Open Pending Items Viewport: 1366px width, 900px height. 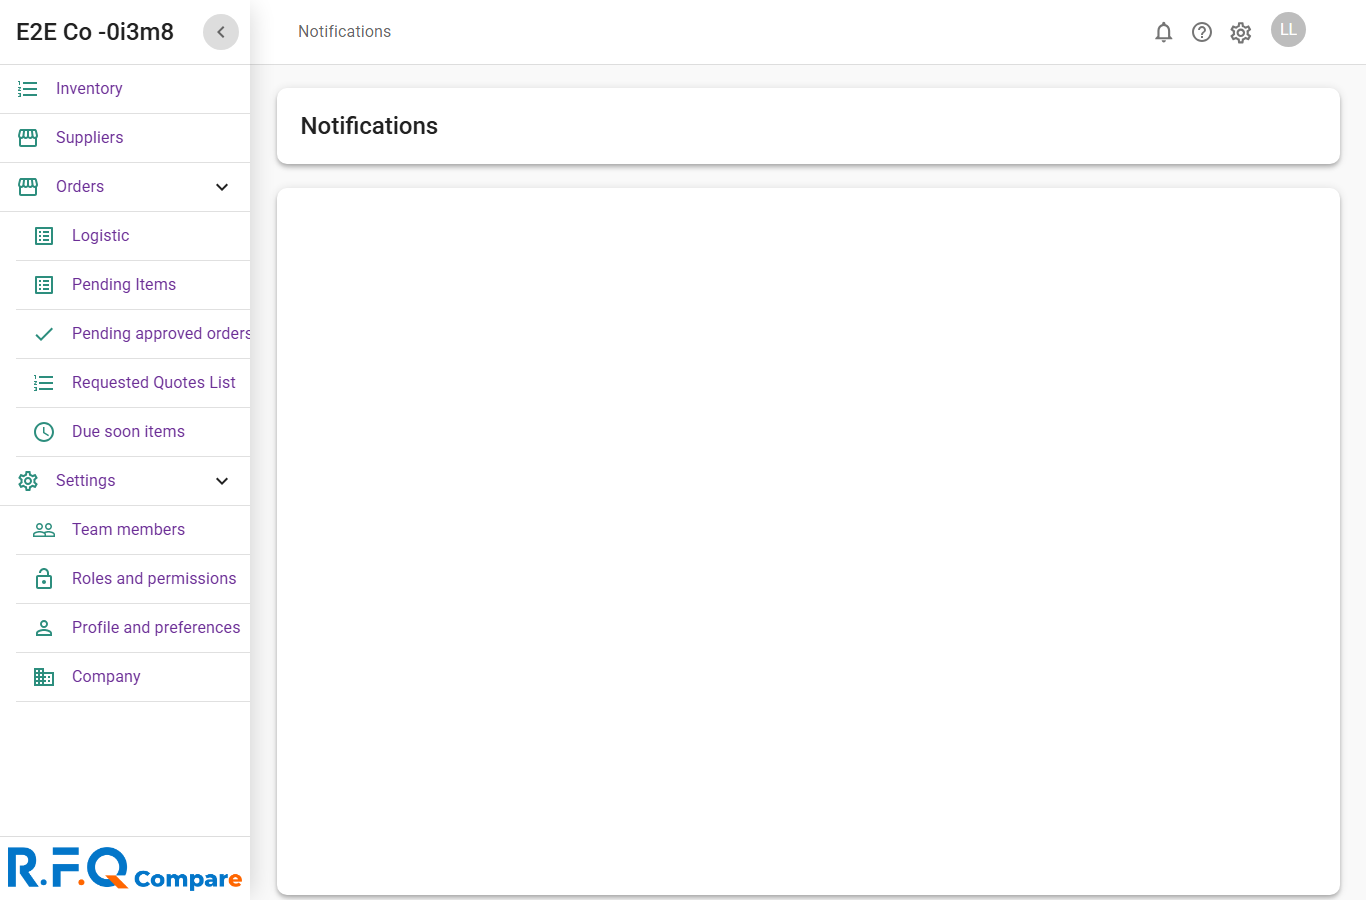pos(133,285)
